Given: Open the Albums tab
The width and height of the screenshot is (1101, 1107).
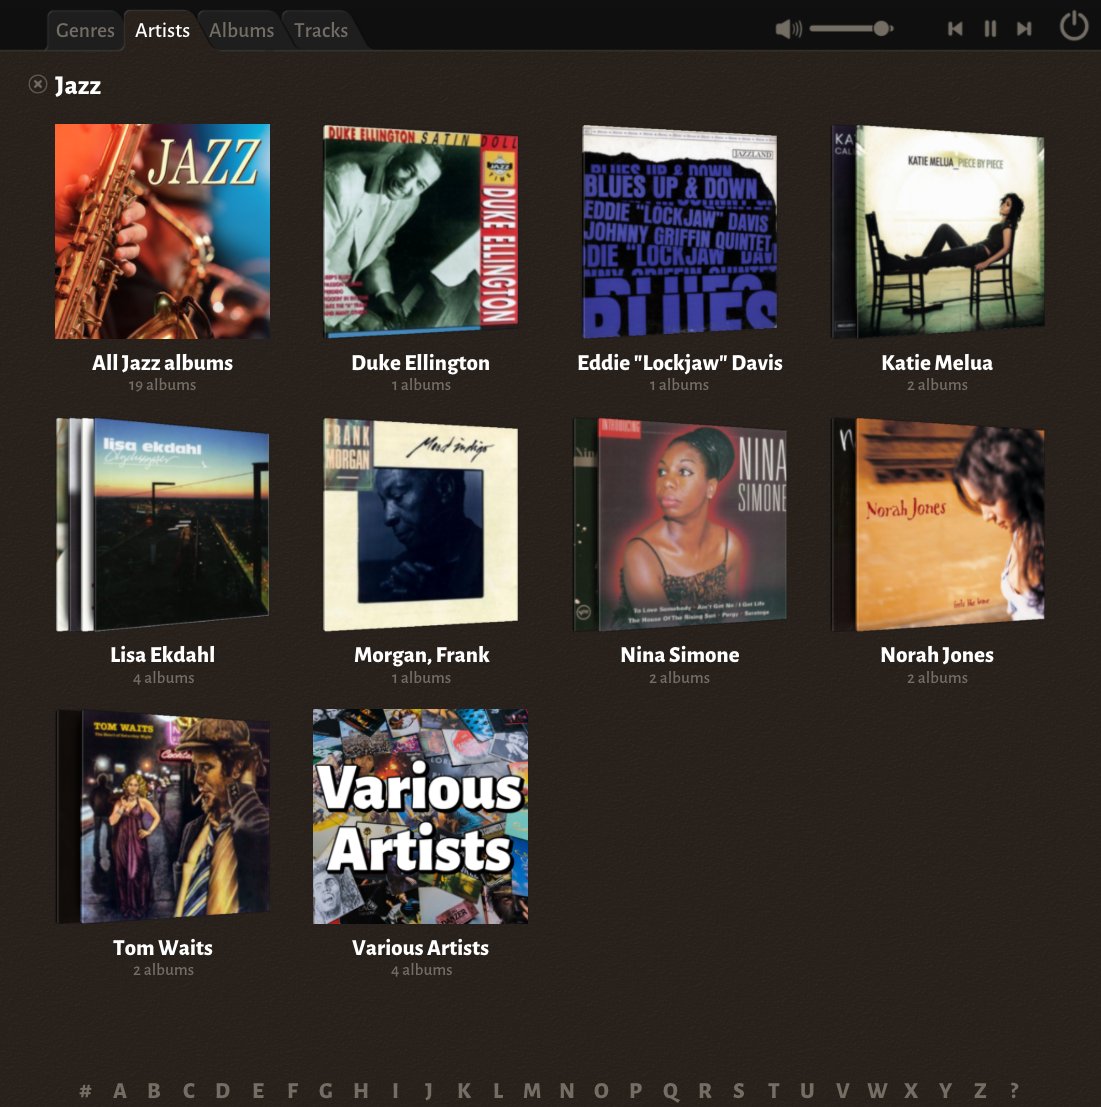Looking at the screenshot, I should [x=241, y=30].
